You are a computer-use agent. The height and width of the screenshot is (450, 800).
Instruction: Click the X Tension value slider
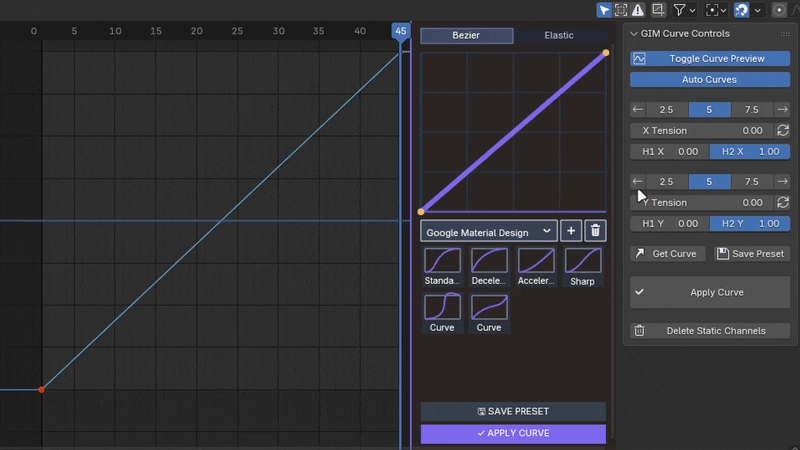(702, 131)
